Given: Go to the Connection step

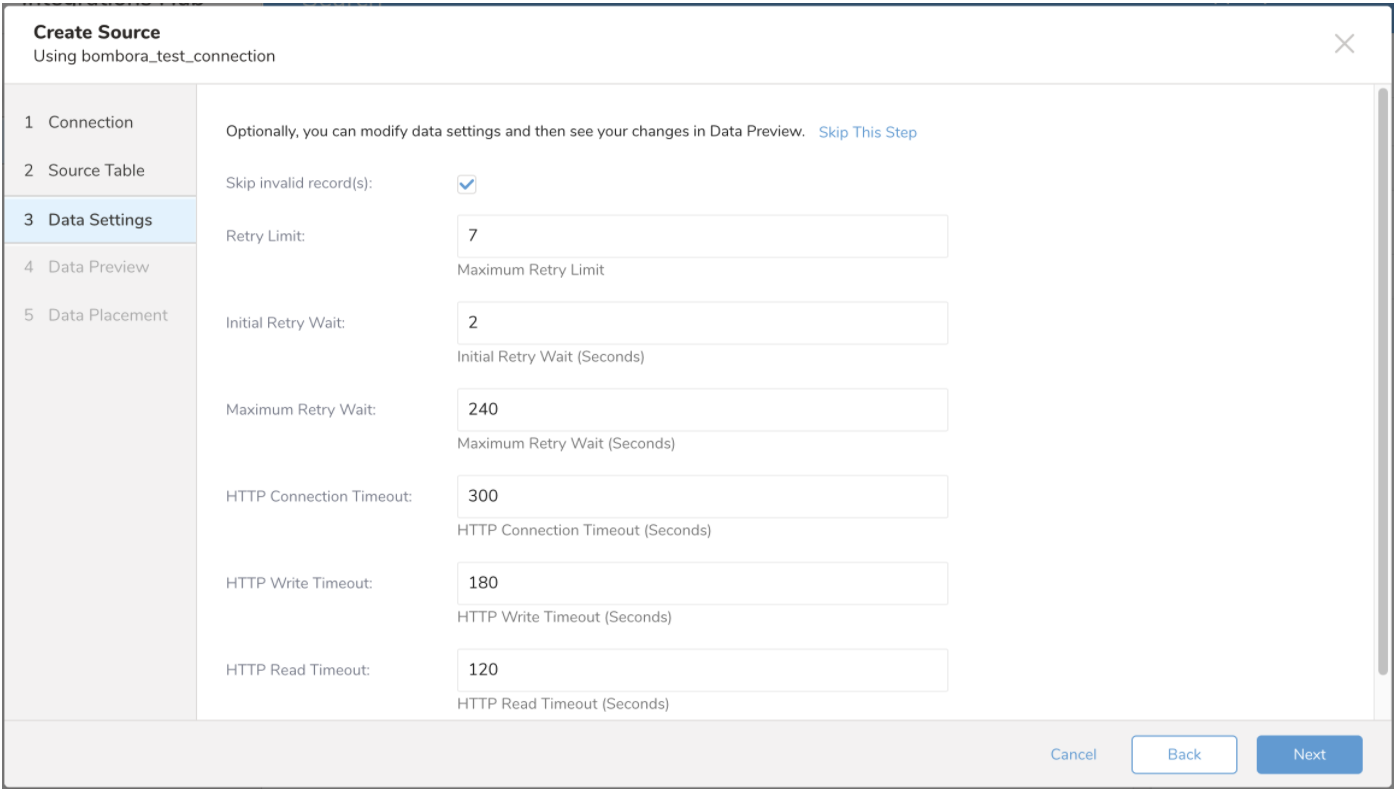Looking at the screenshot, I should (x=90, y=122).
